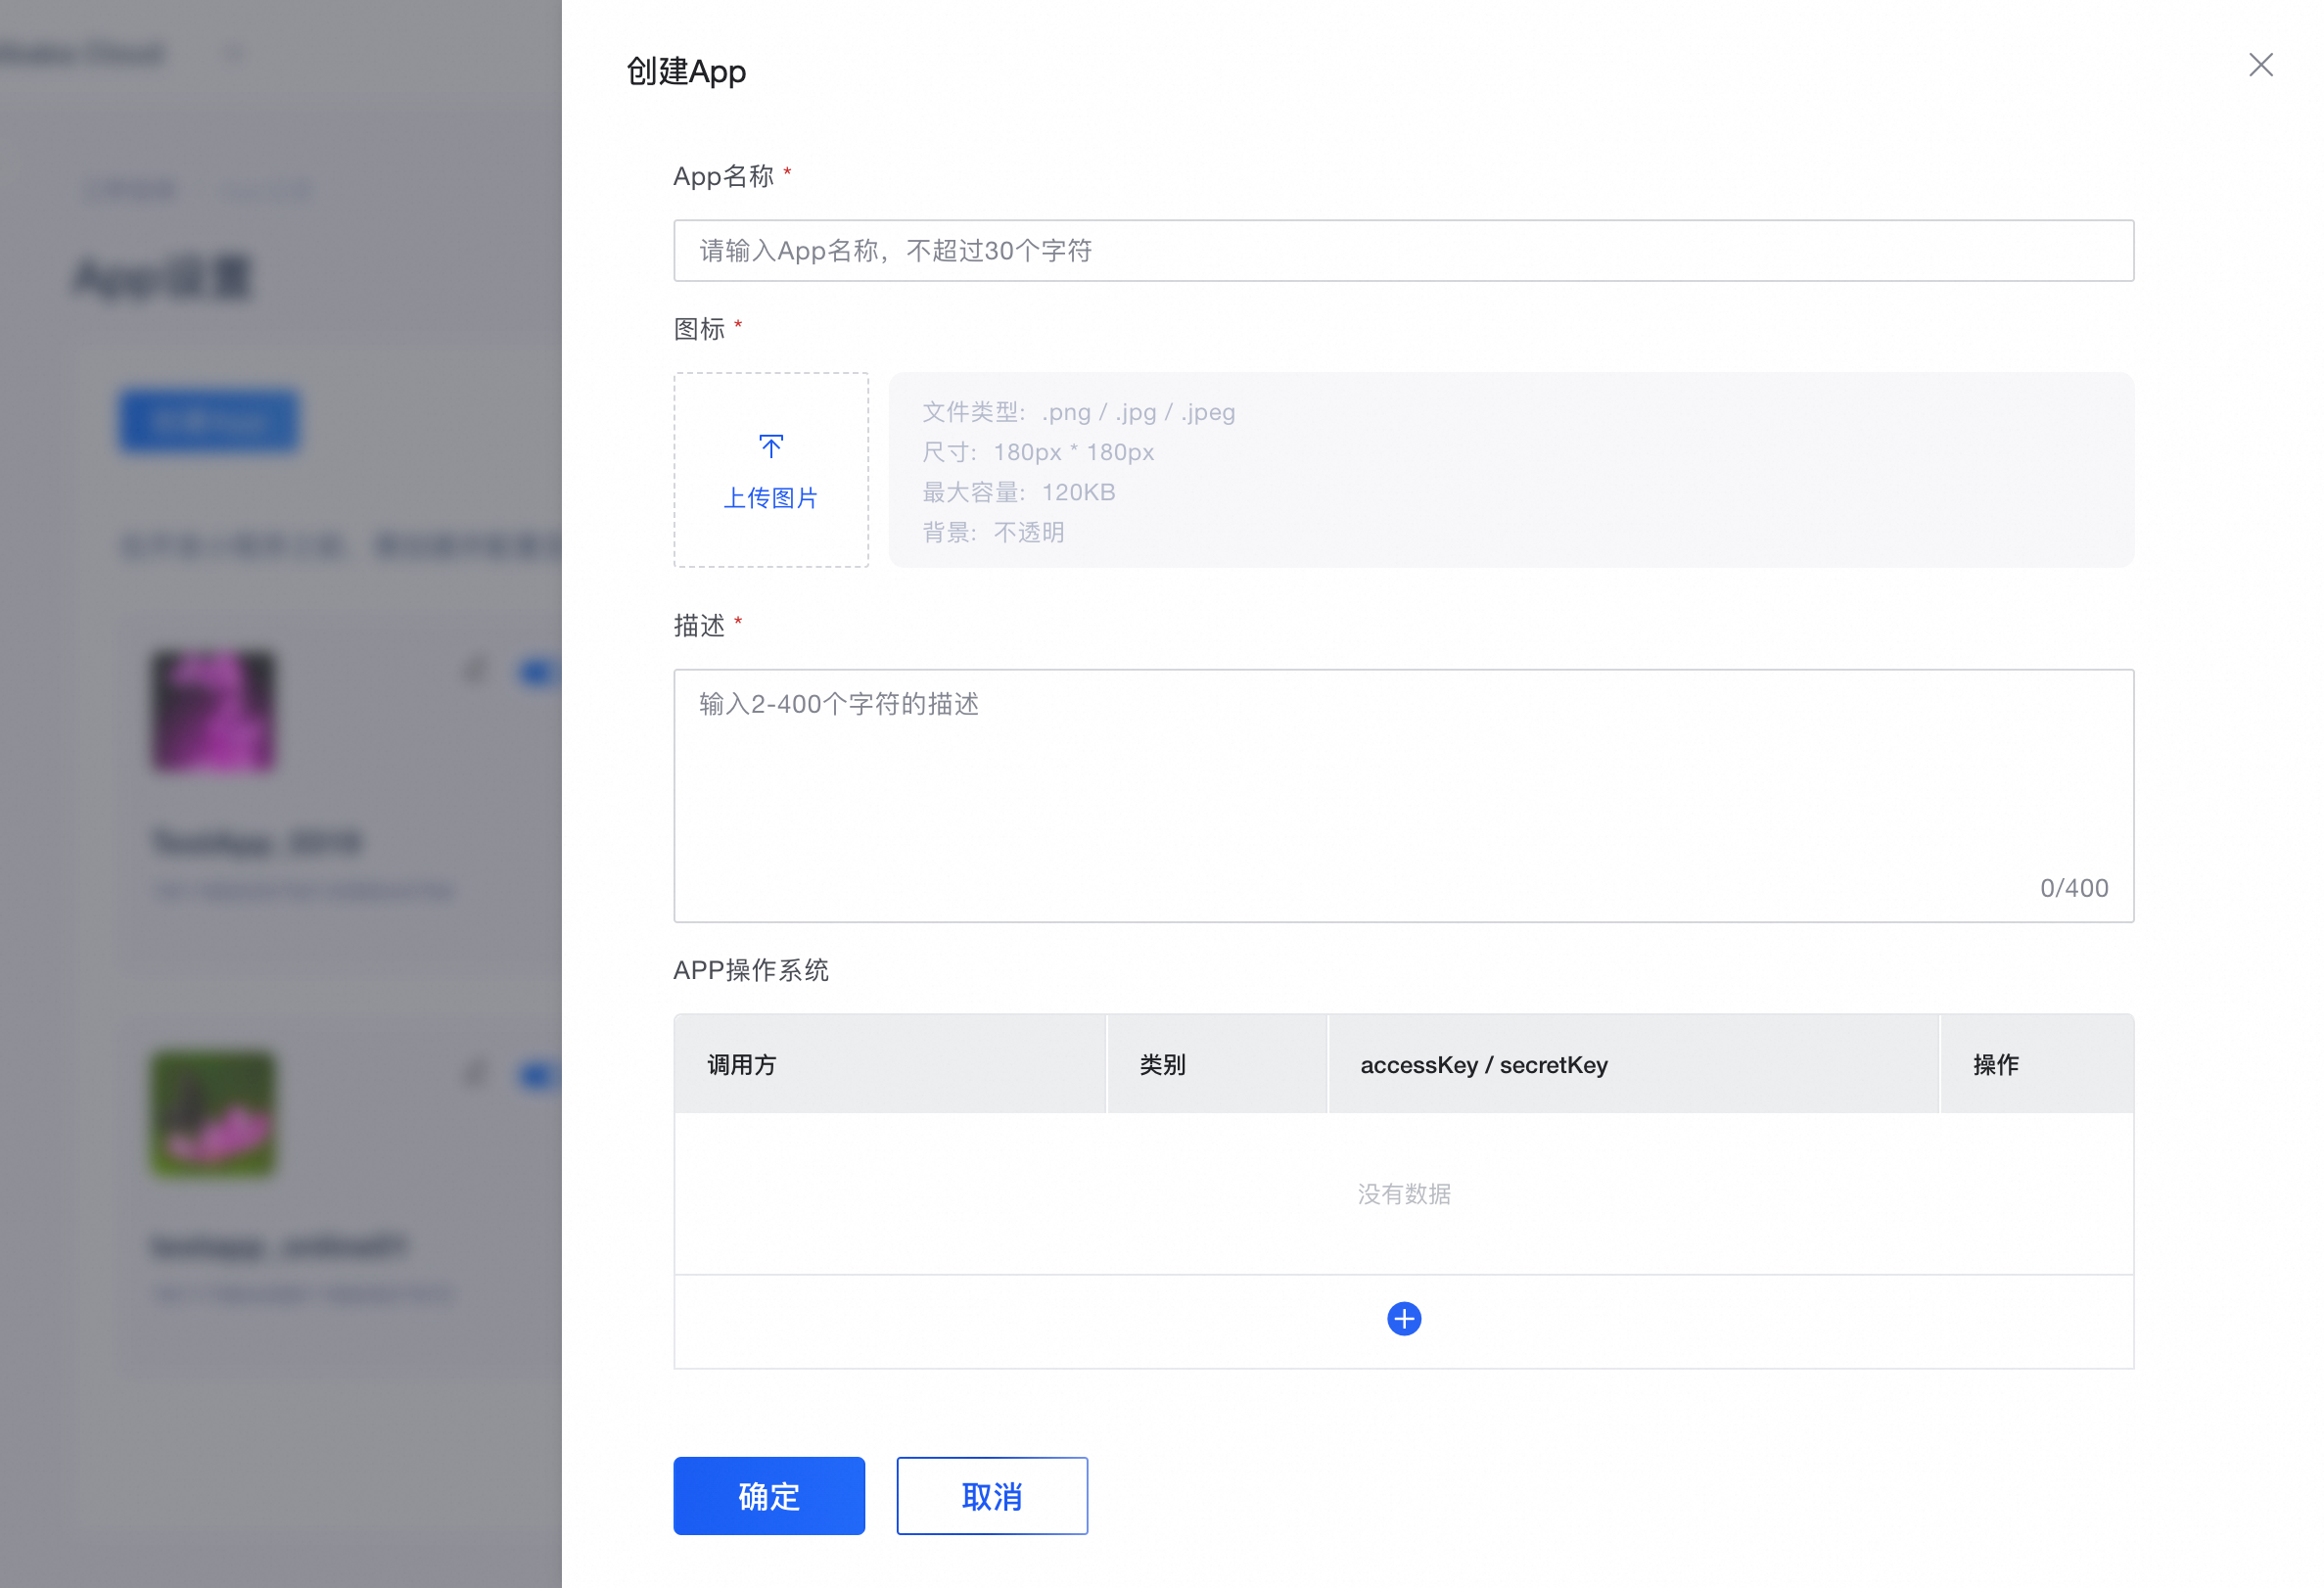Click the purple app thumbnail behind the overlay
This screenshot has height=1588, width=2324.
[x=213, y=711]
